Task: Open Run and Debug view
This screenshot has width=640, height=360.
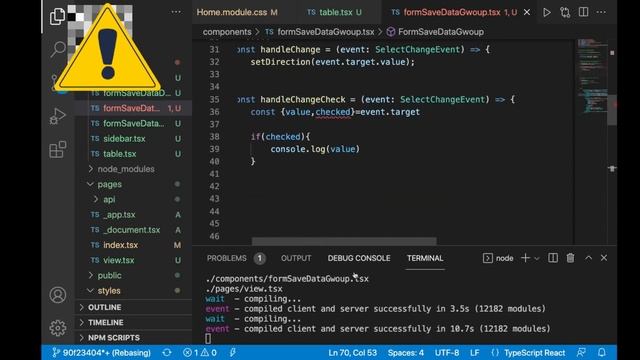Action: (x=58, y=116)
